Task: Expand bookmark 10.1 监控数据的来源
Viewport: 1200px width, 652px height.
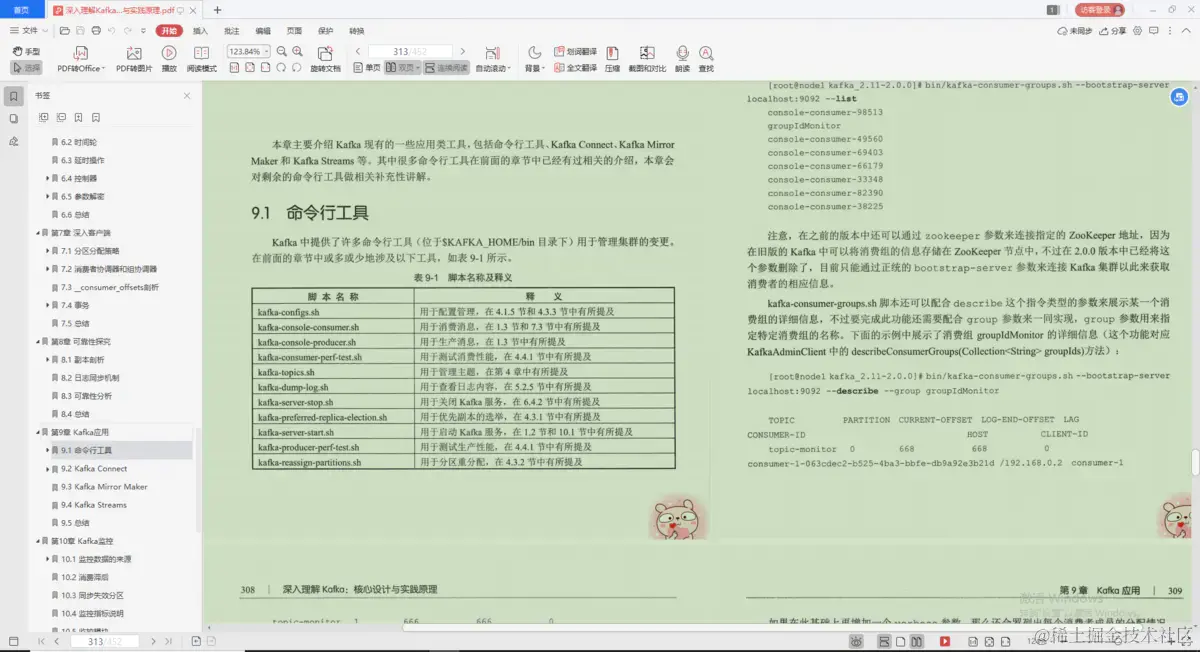Action: (x=47, y=559)
